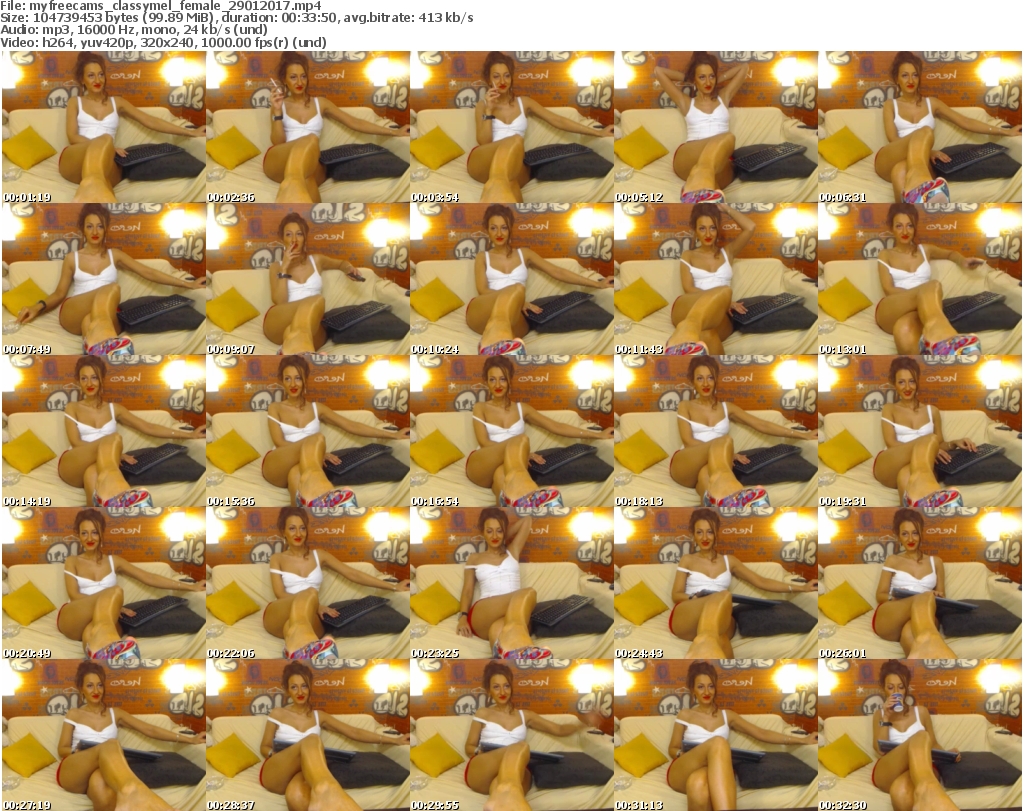Select the thumbnail timestamped 00:32:30
The width and height of the screenshot is (1024, 811).
click(x=920, y=735)
